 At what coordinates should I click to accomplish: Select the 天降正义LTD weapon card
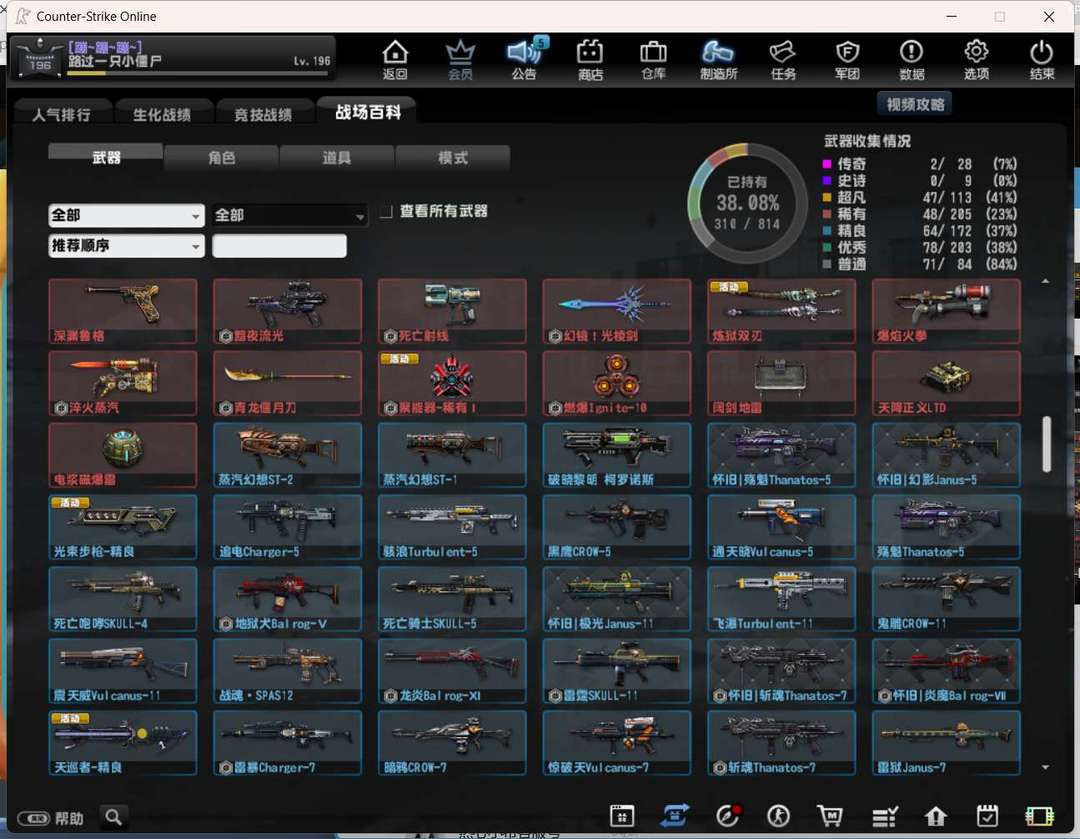(946, 383)
